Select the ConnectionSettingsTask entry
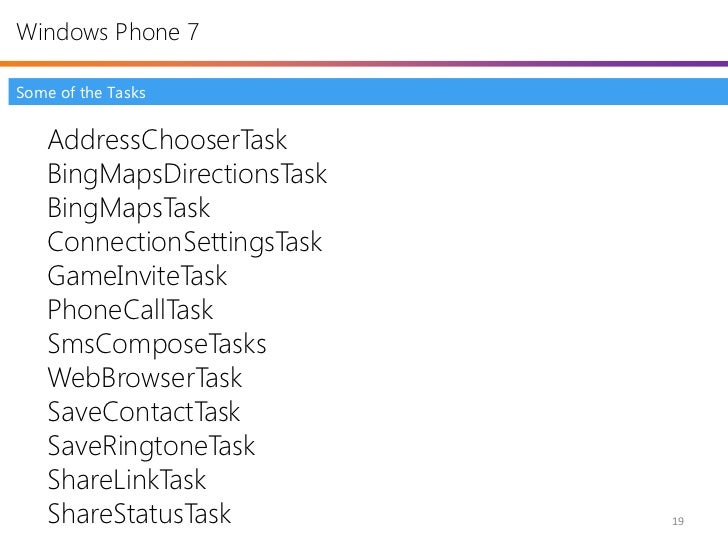The height and width of the screenshot is (546, 728). (x=185, y=243)
